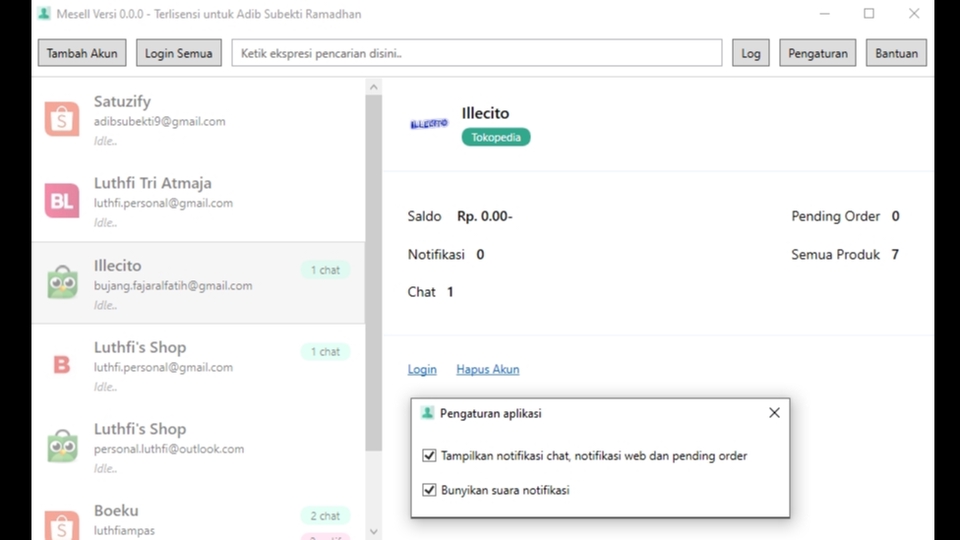
Task: Click the luthfiampas username text
Action: tap(124, 530)
